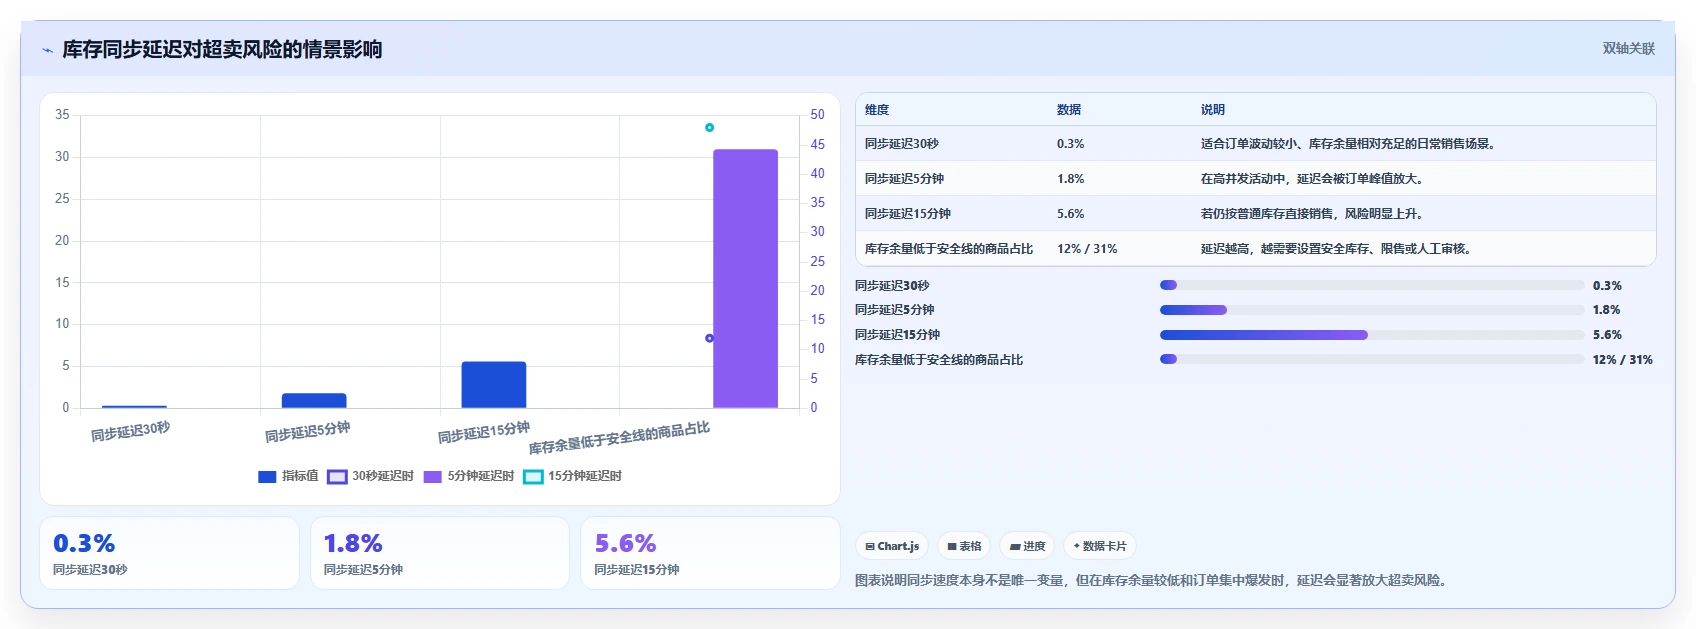The width and height of the screenshot is (1696, 629).
Task: Open the 5.6% data card
Action: coord(710,553)
